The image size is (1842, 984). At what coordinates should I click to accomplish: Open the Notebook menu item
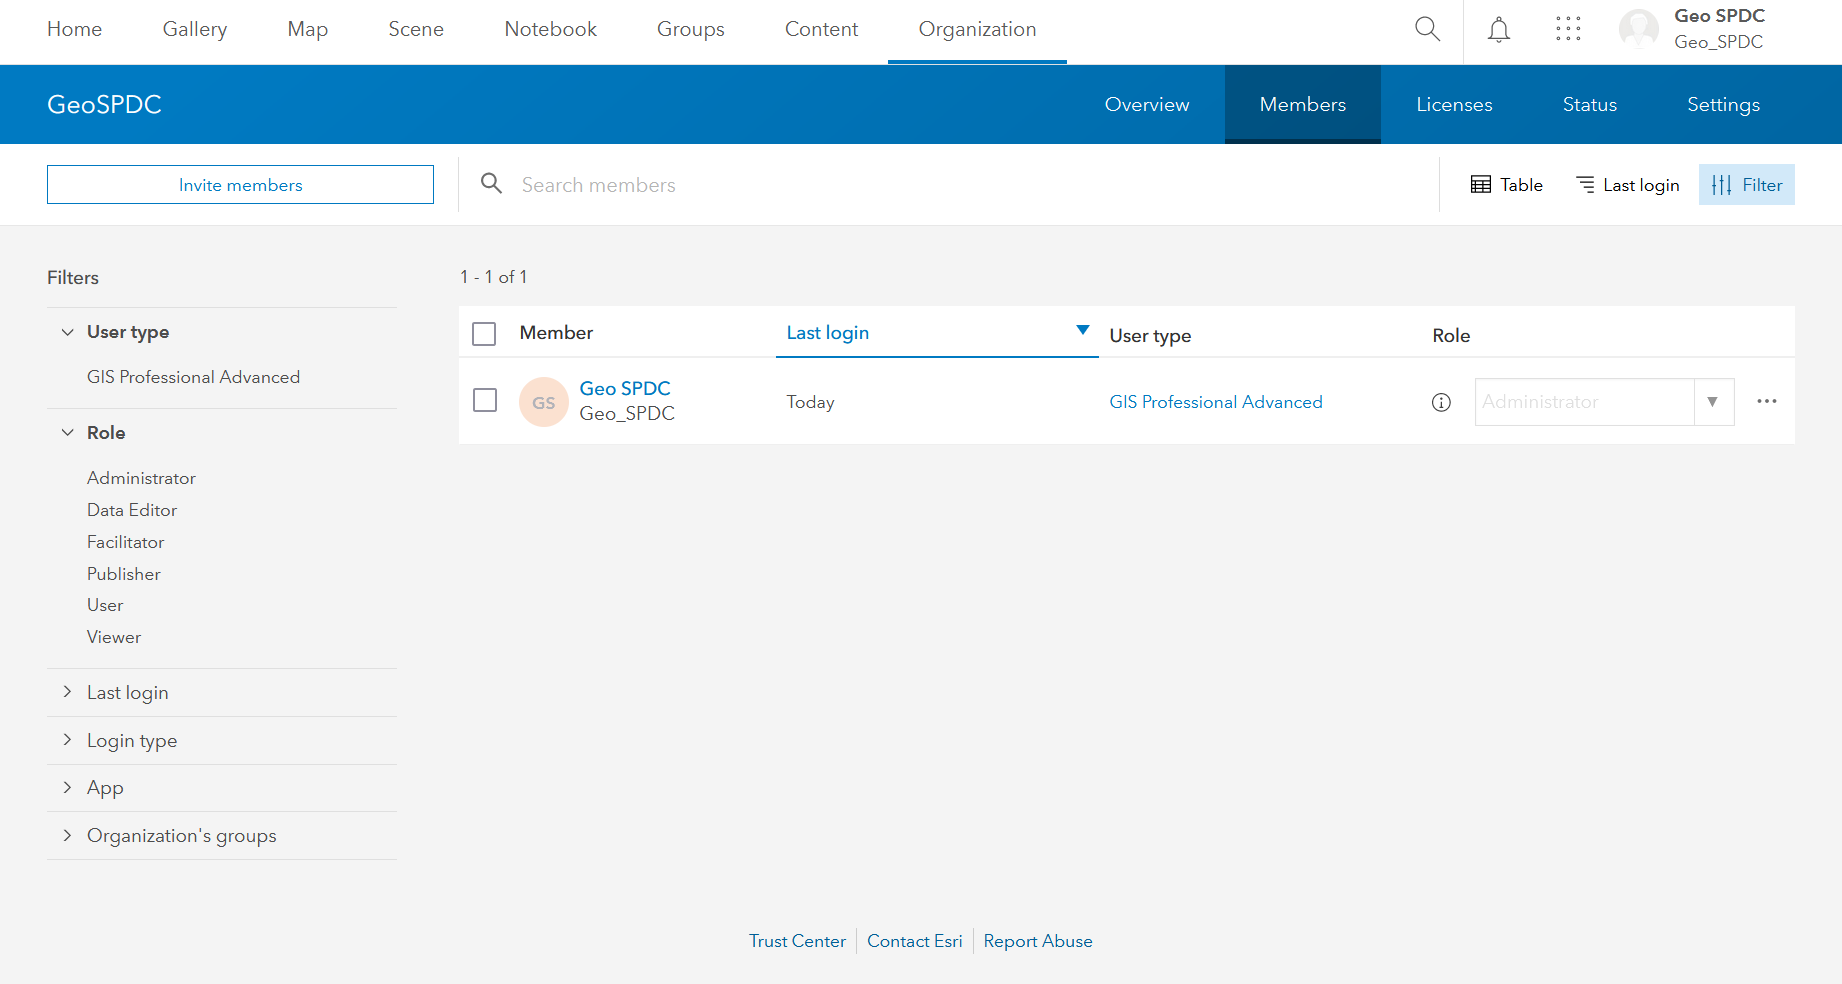point(550,29)
